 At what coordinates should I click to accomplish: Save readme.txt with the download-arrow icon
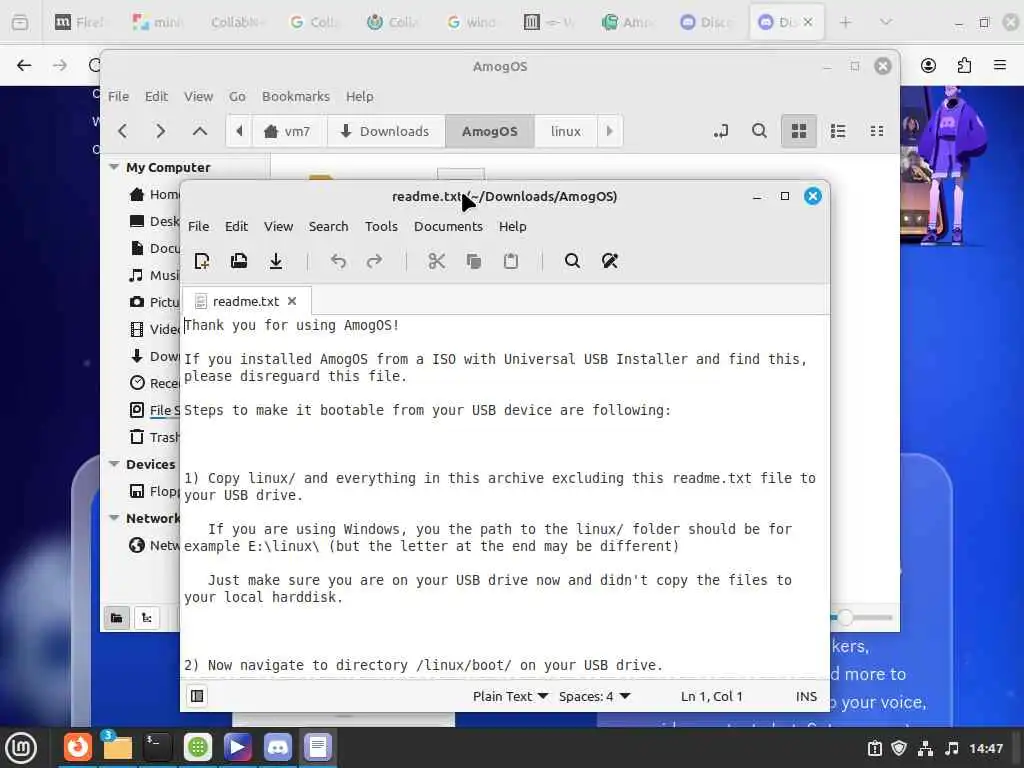pyautogui.click(x=276, y=261)
